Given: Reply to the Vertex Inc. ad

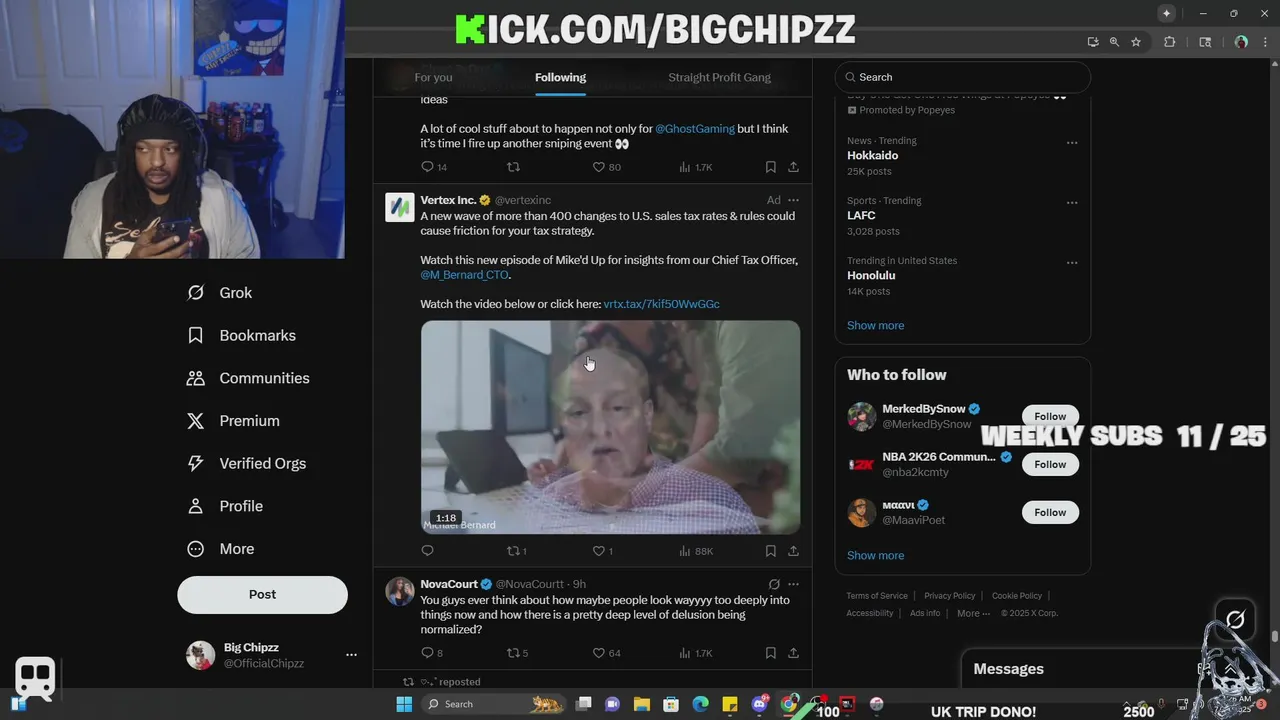Looking at the screenshot, I should 427,551.
